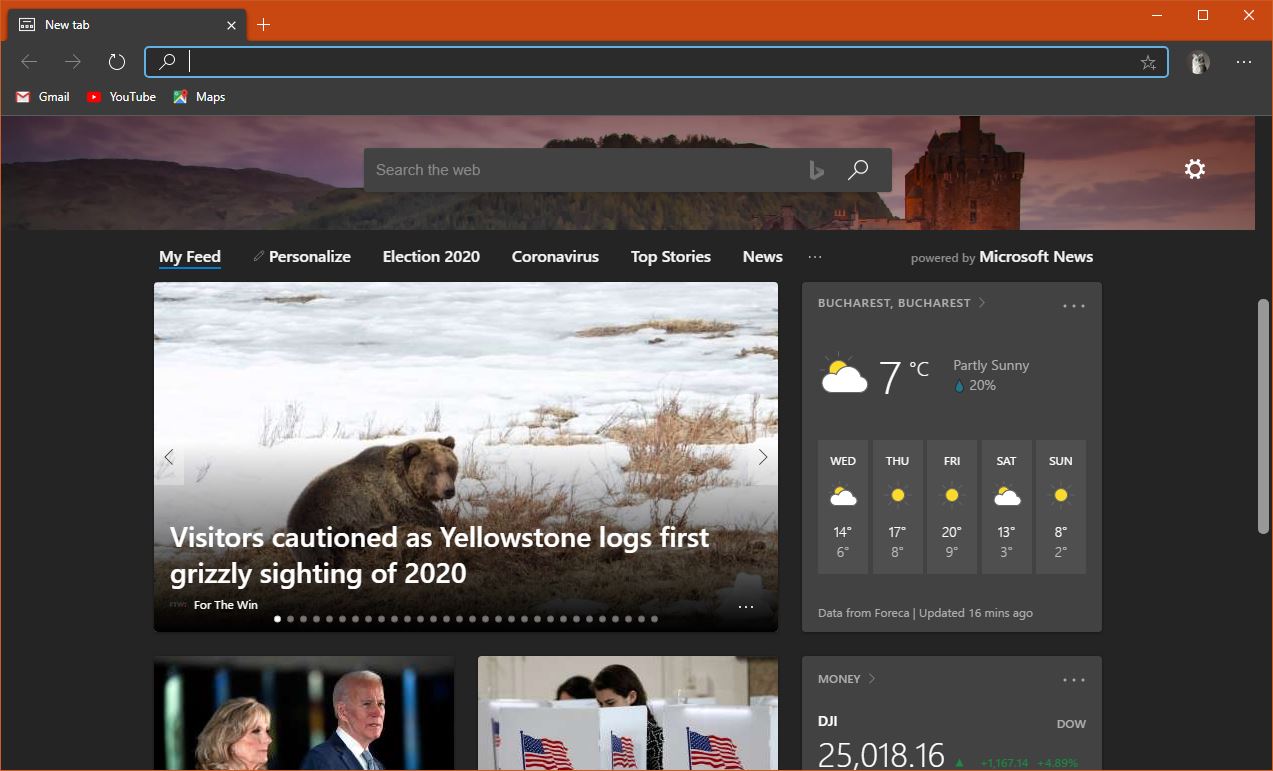Viewport: 1273px width, 771px height.
Task: Open Personalize feed link
Action: click(302, 257)
